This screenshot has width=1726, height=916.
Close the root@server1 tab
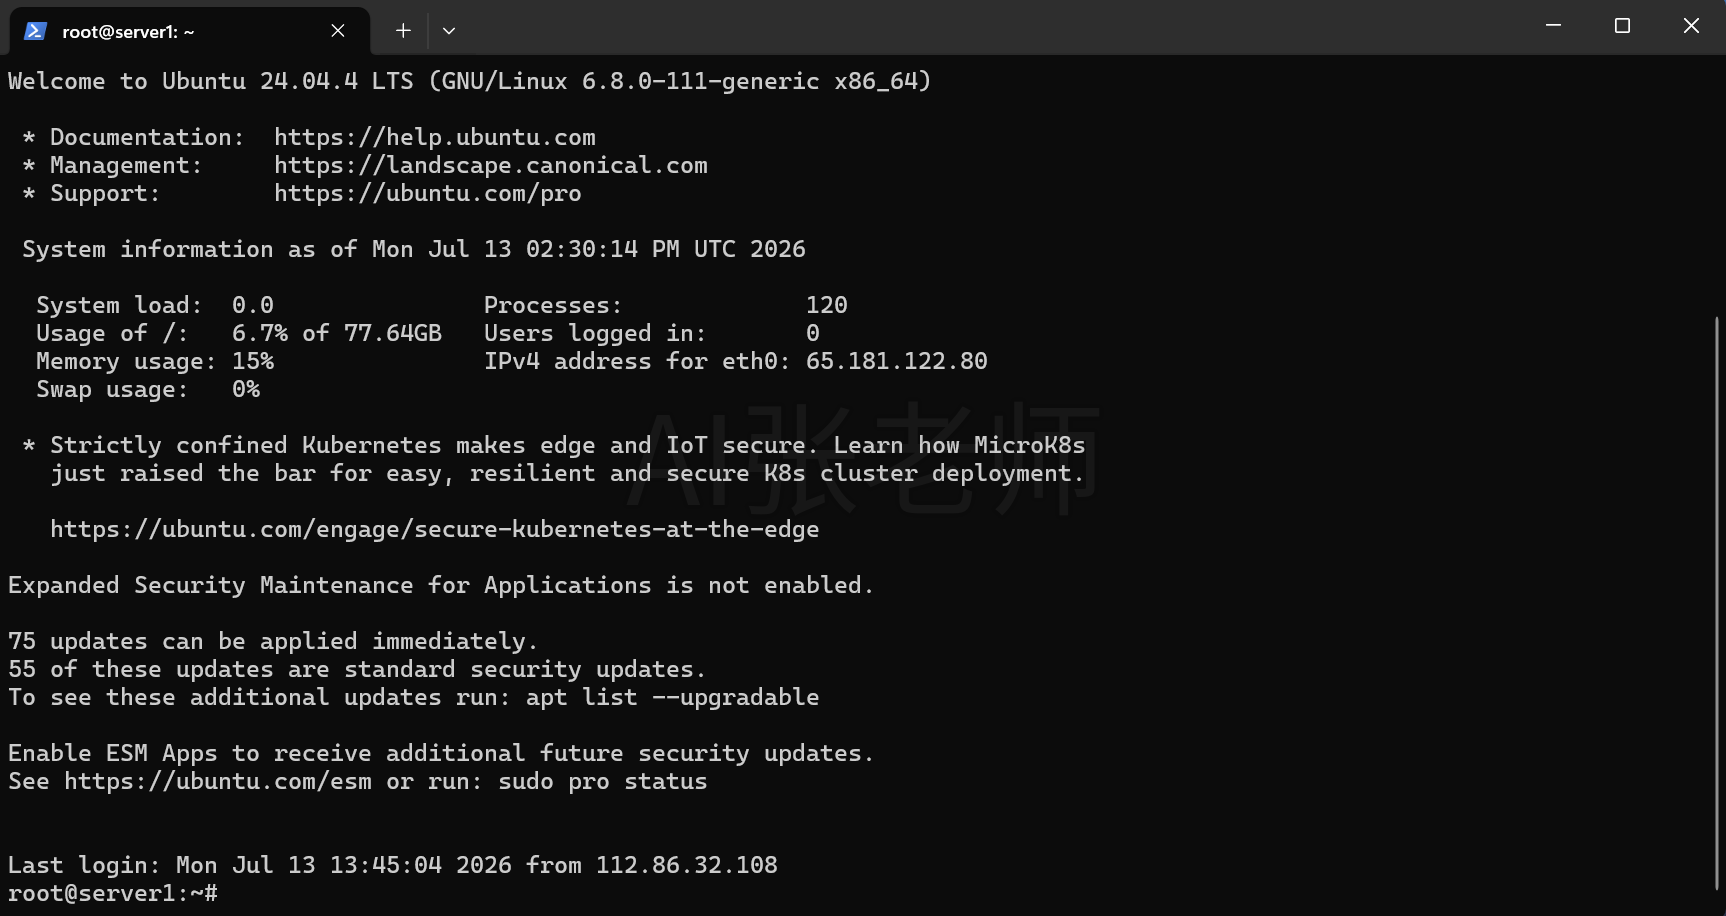338,31
